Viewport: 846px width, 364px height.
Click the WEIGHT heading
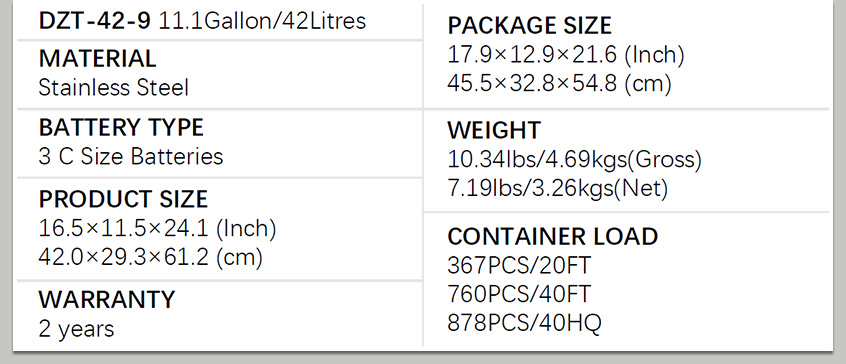(x=494, y=131)
